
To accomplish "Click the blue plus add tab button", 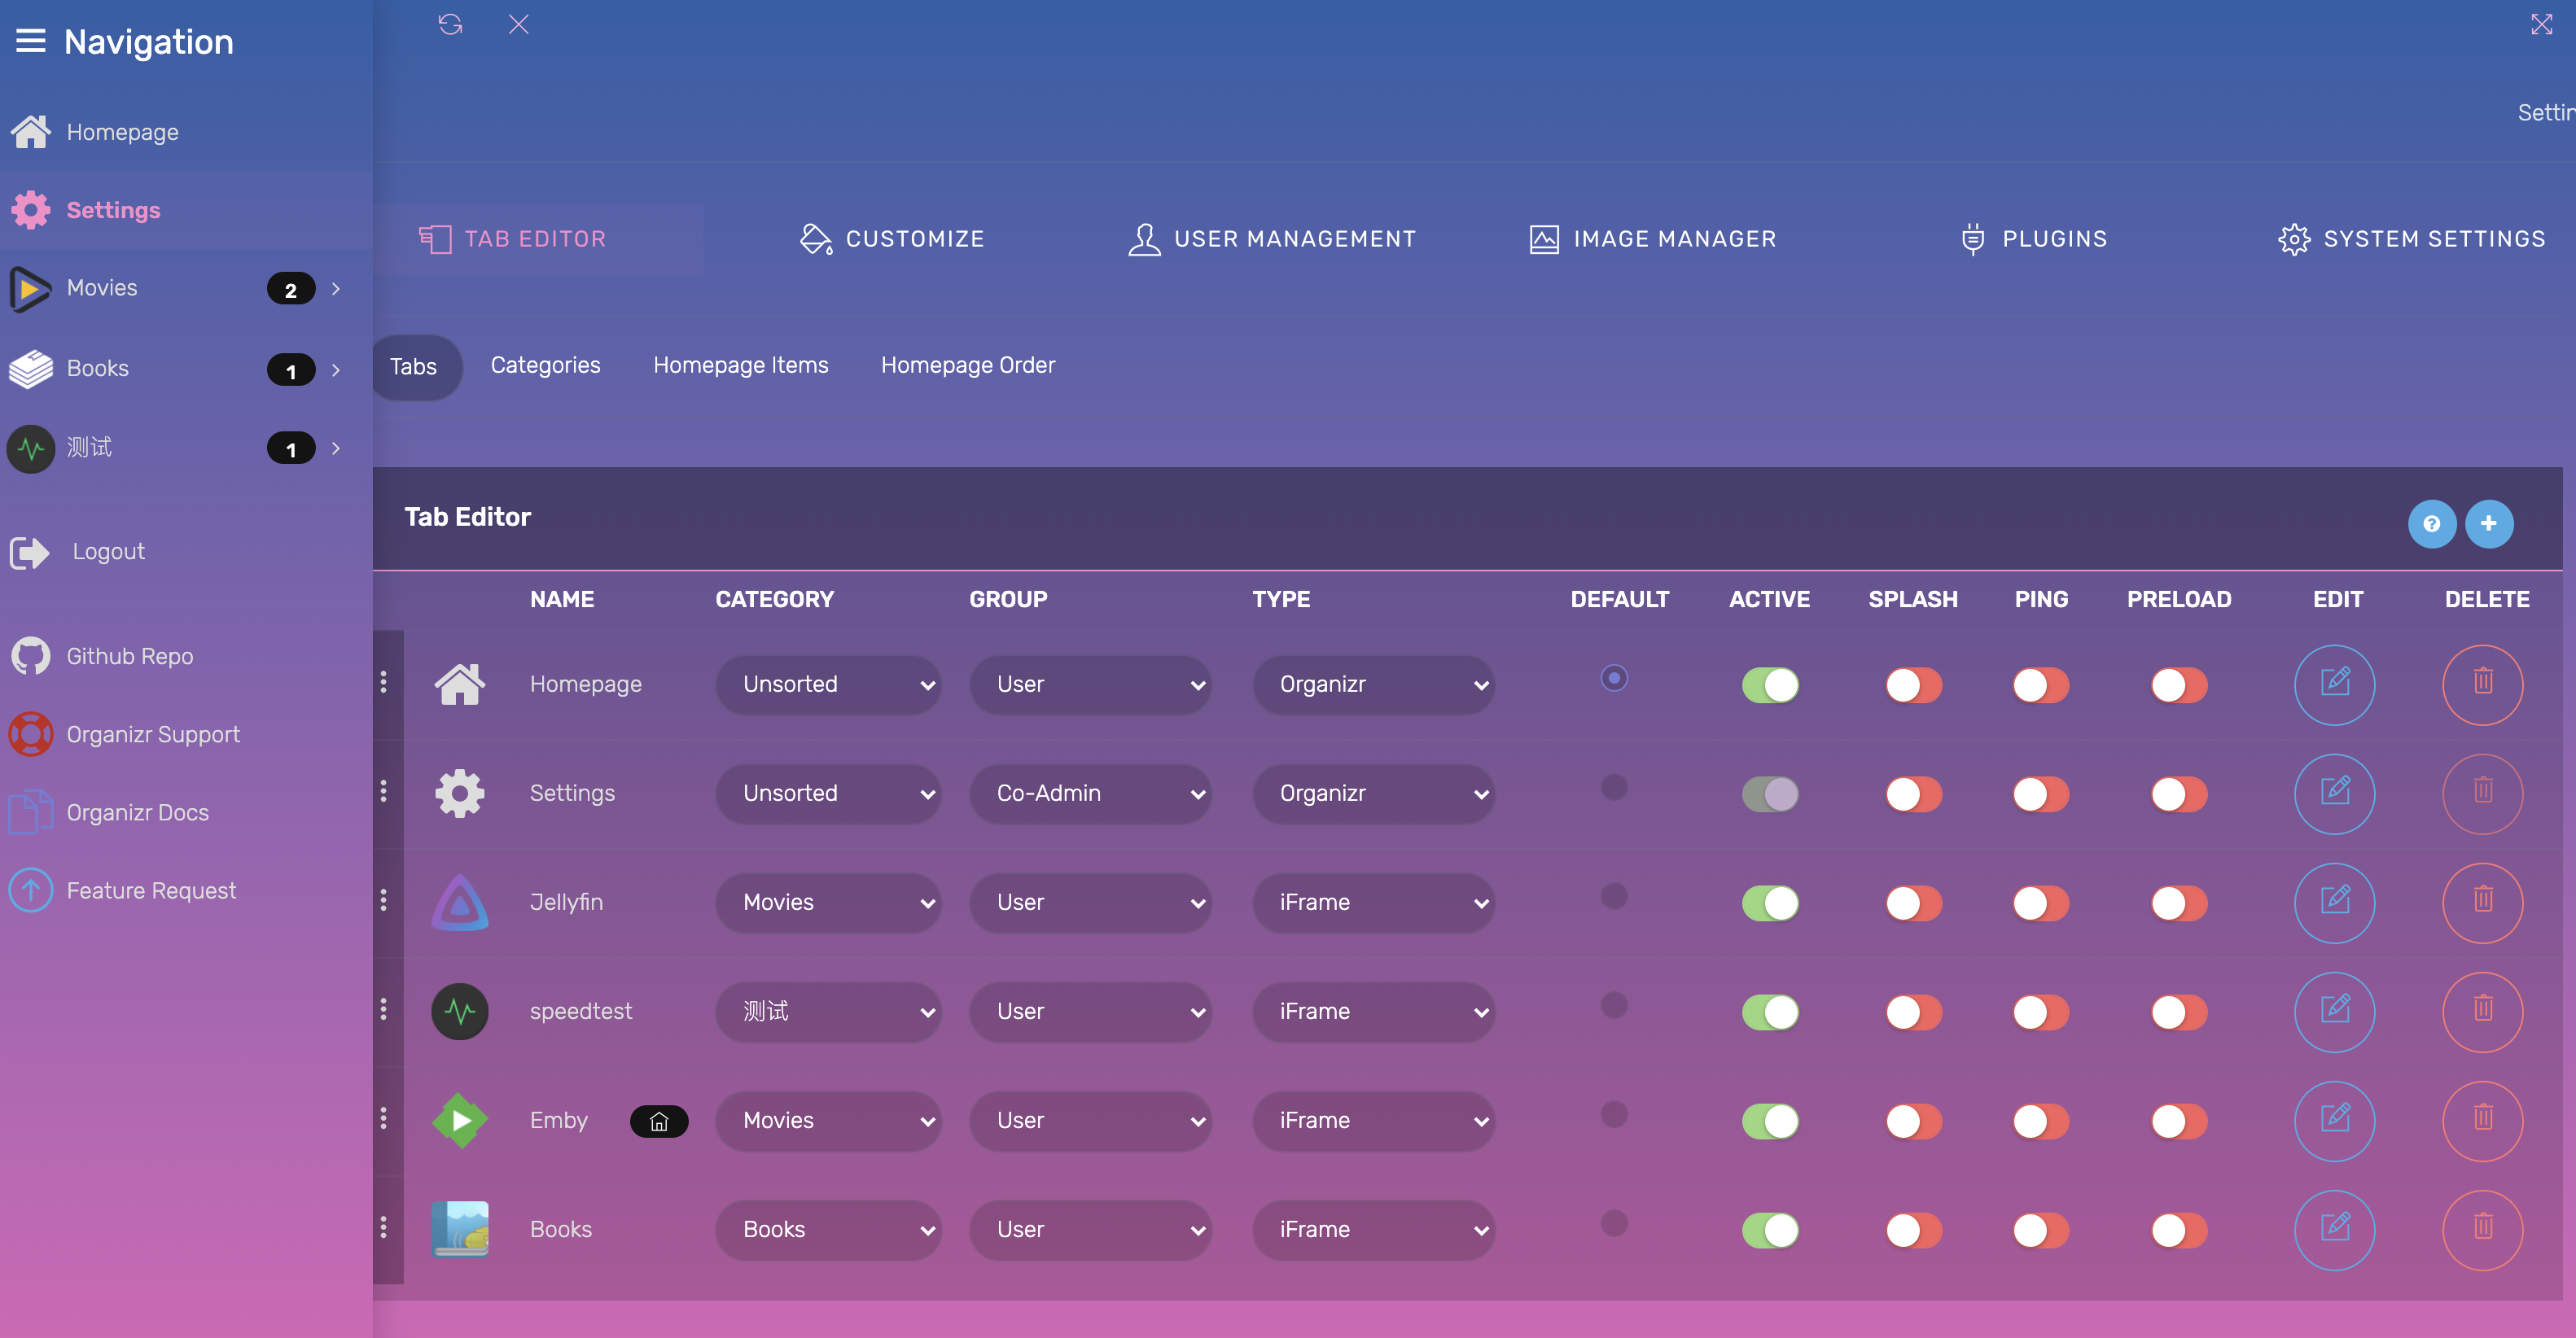I will (x=2488, y=523).
